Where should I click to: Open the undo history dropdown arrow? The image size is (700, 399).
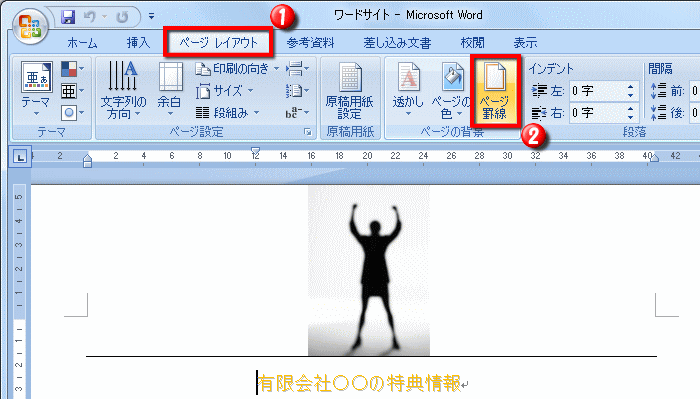pyautogui.click(x=104, y=17)
